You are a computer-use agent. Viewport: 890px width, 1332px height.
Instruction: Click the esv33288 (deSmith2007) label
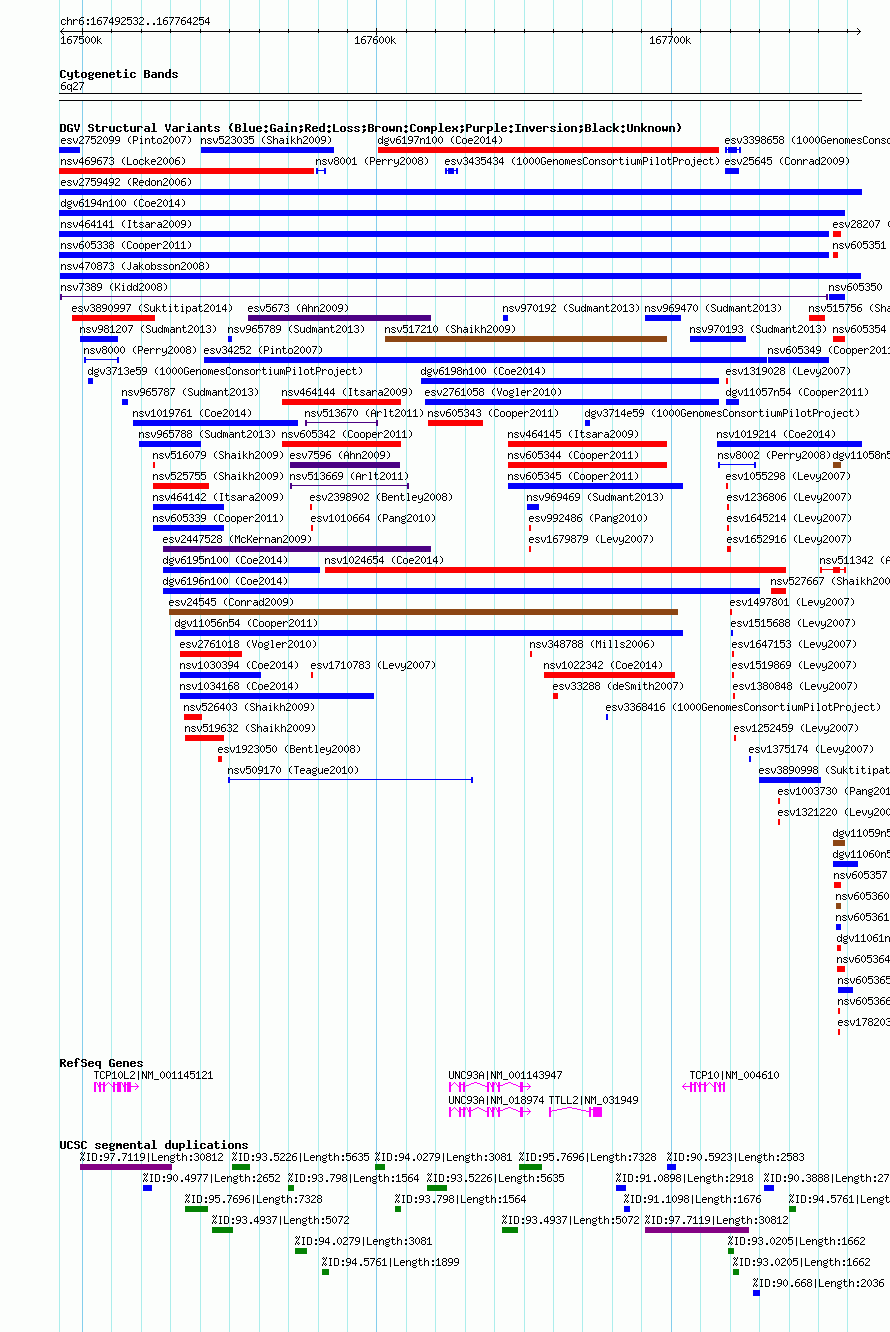click(618, 686)
